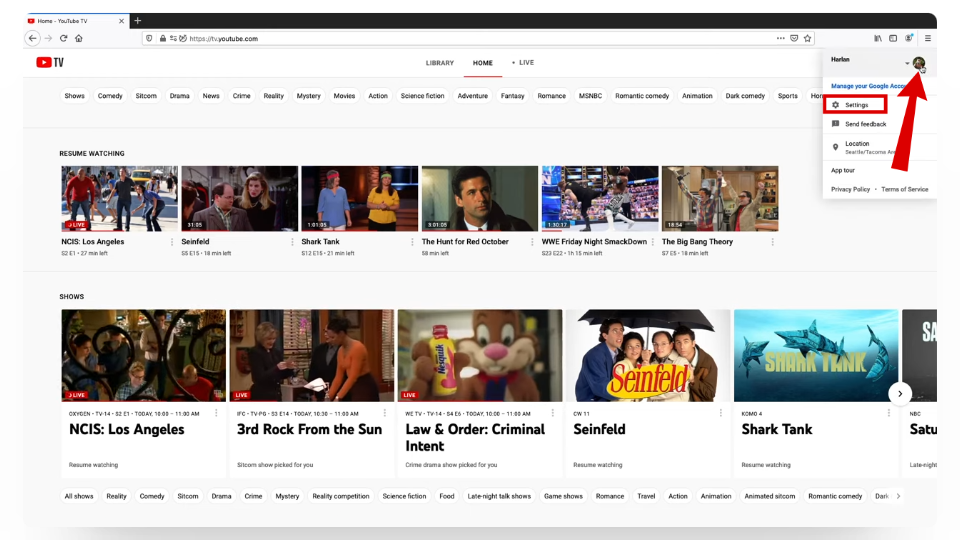Click the browser address bar URL
960x540 pixels.
pos(223,39)
